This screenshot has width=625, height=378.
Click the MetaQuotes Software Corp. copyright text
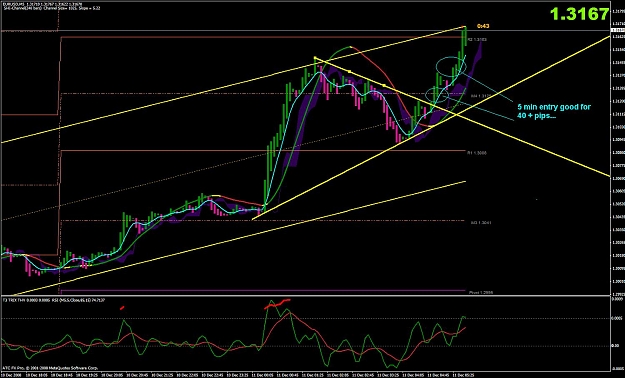[50, 368]
